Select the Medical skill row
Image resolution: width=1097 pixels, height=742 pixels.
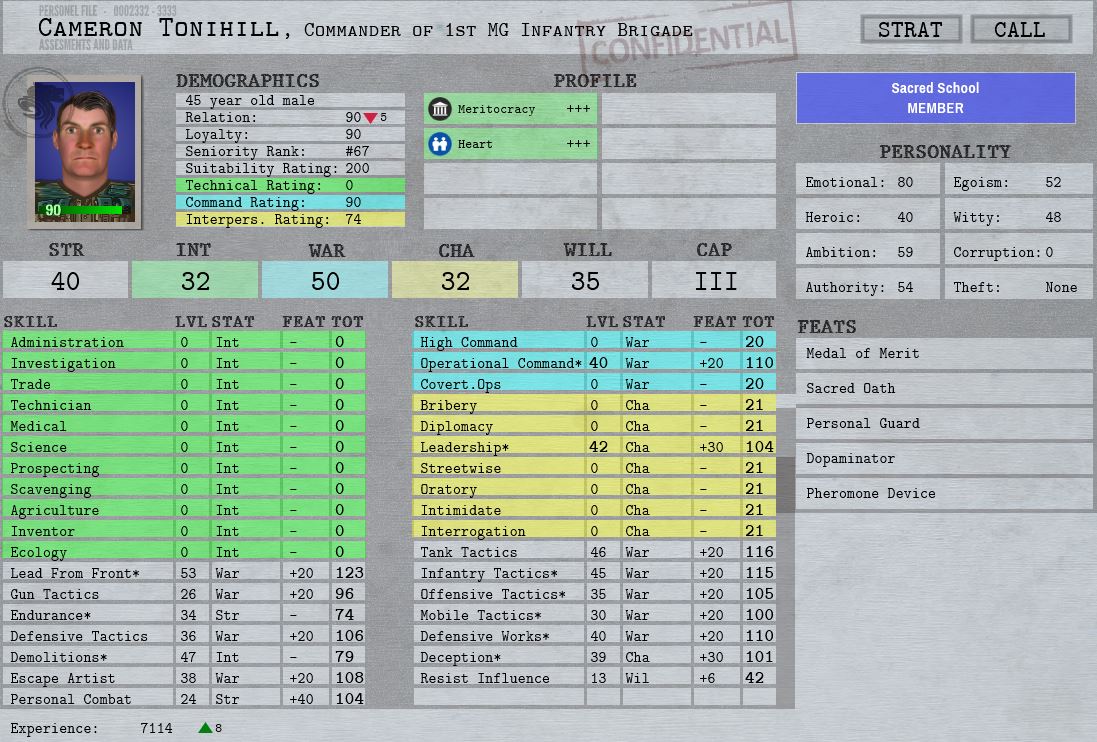[x=184, y=426]
